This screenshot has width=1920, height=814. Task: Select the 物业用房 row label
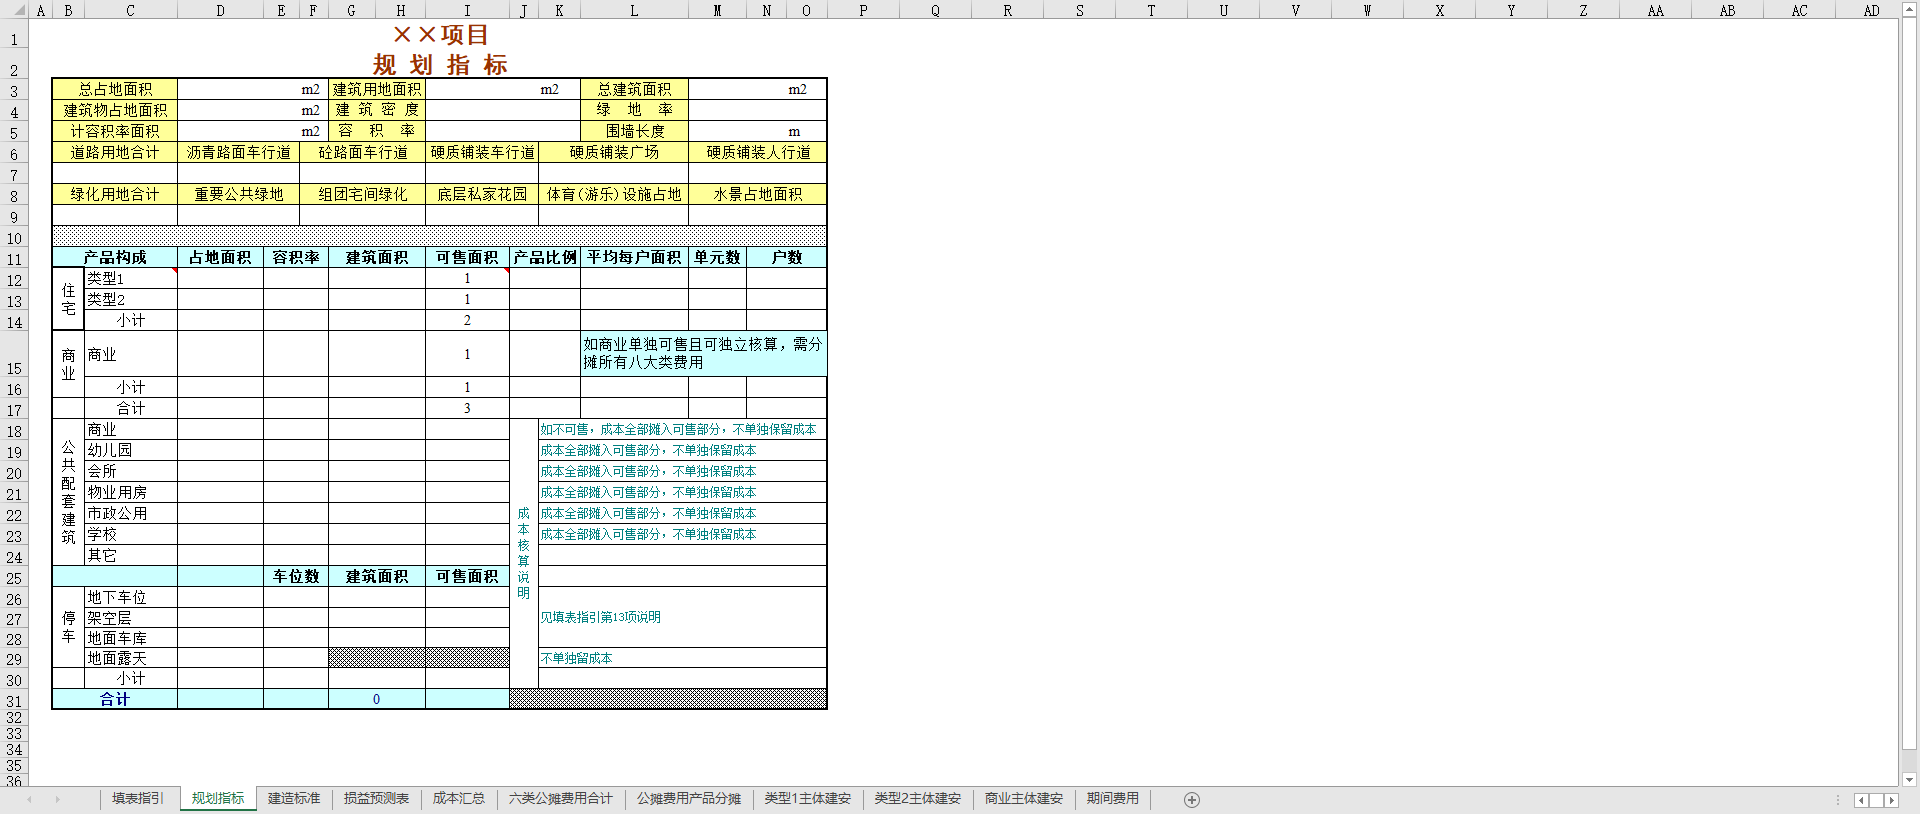(x=130, y=492)
